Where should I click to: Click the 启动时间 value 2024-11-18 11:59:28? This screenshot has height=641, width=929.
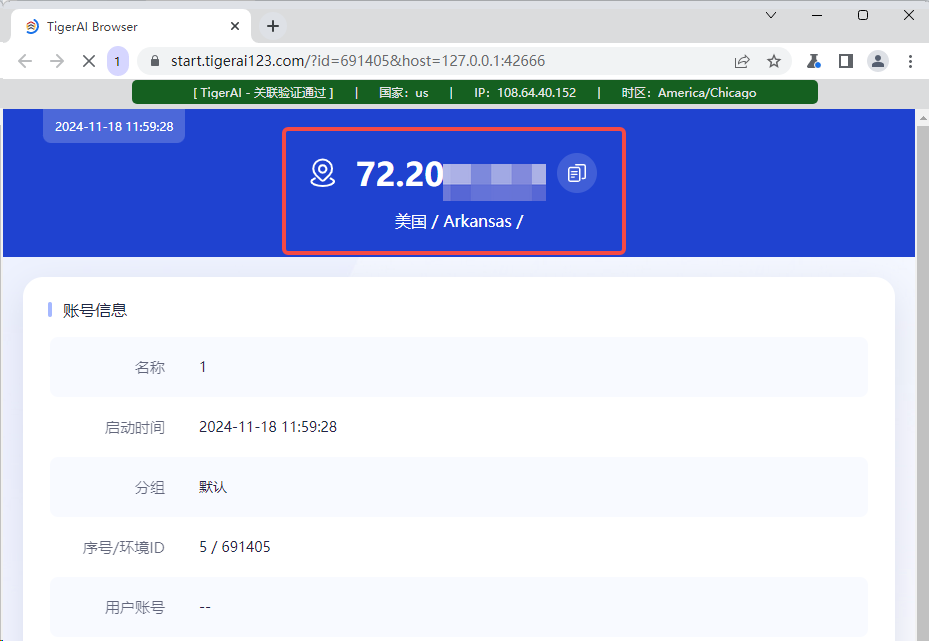click(268, 427)
